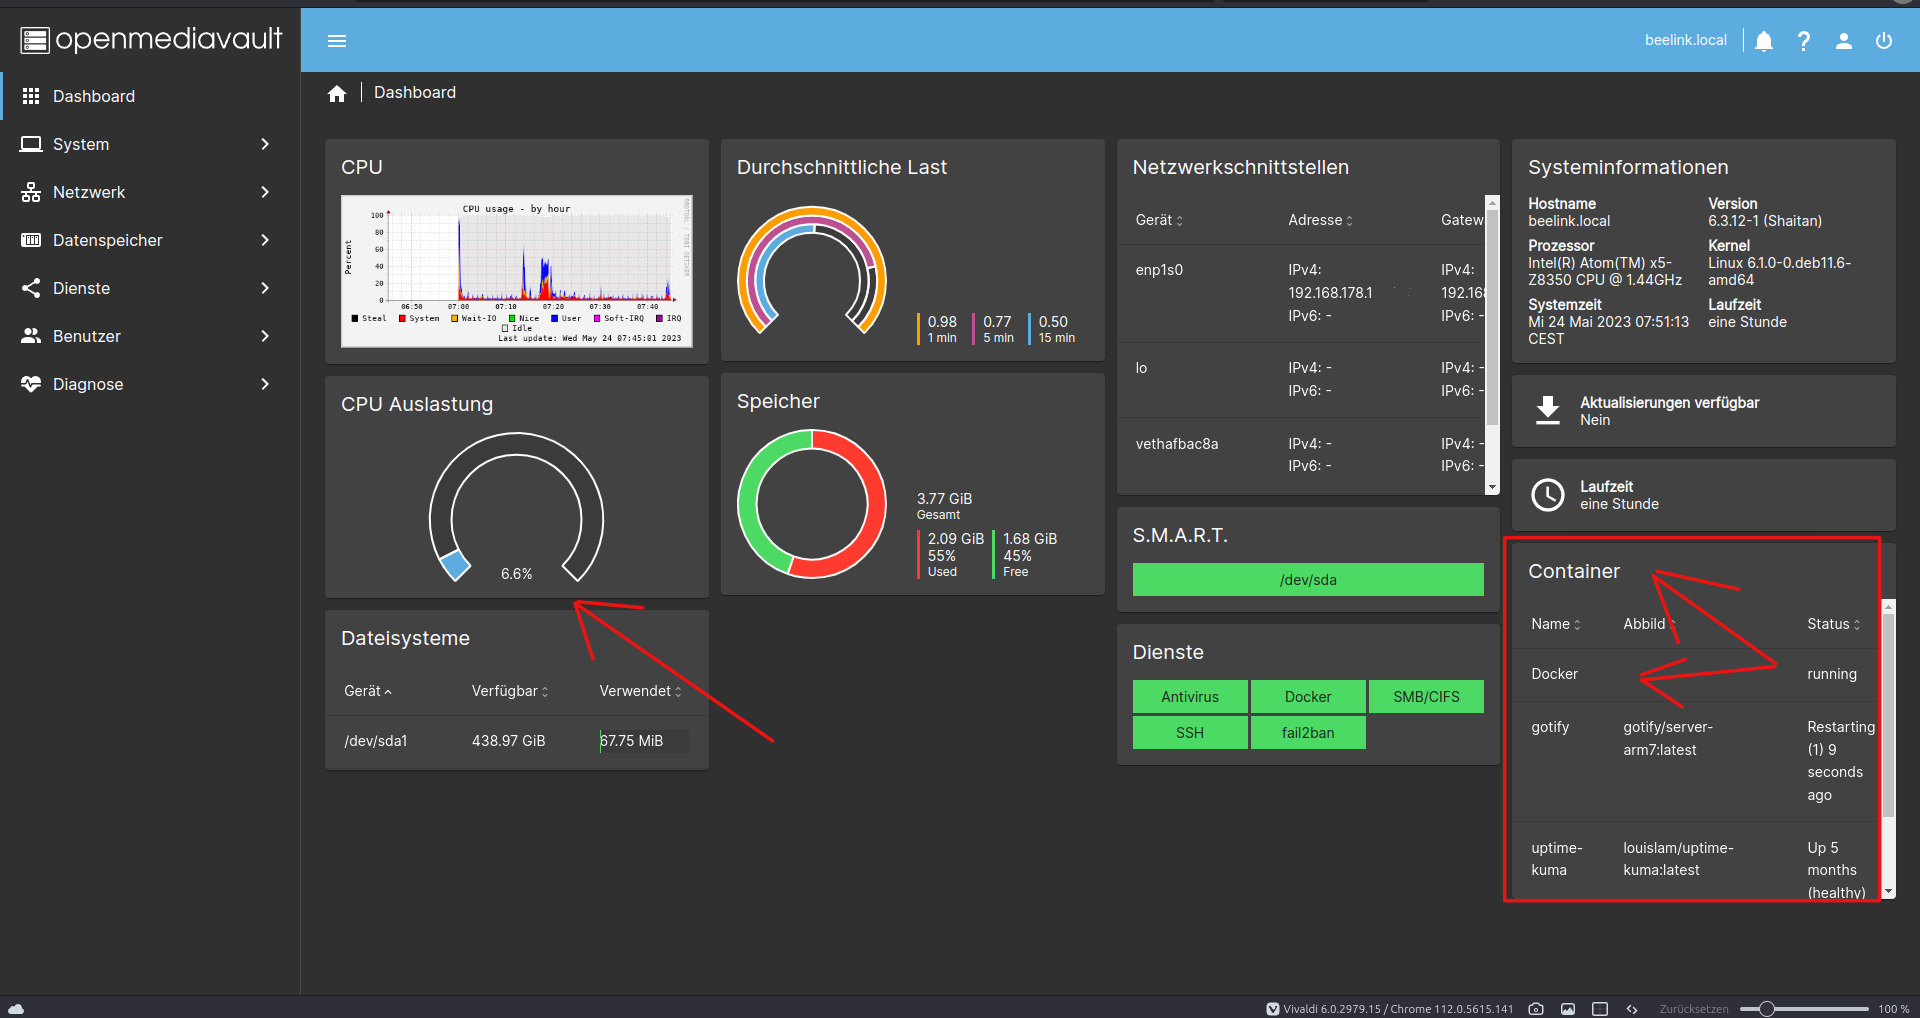This screenshot has width=1920, height=1018.
Task: Toggle the hamburger navigation menu
Action: 337,41
